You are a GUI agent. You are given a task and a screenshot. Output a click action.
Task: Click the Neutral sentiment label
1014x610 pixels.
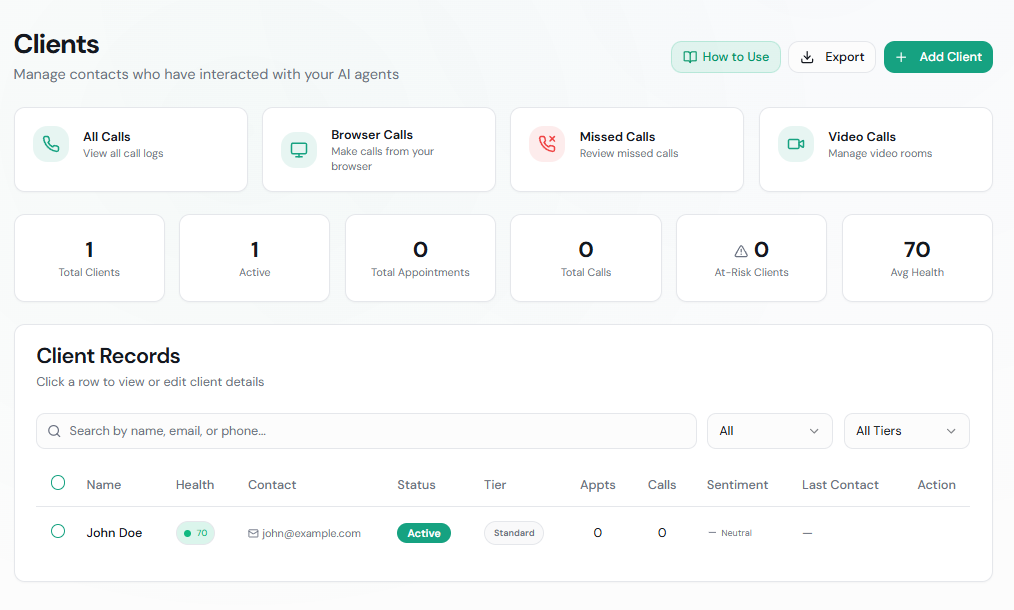click(736, 533)
